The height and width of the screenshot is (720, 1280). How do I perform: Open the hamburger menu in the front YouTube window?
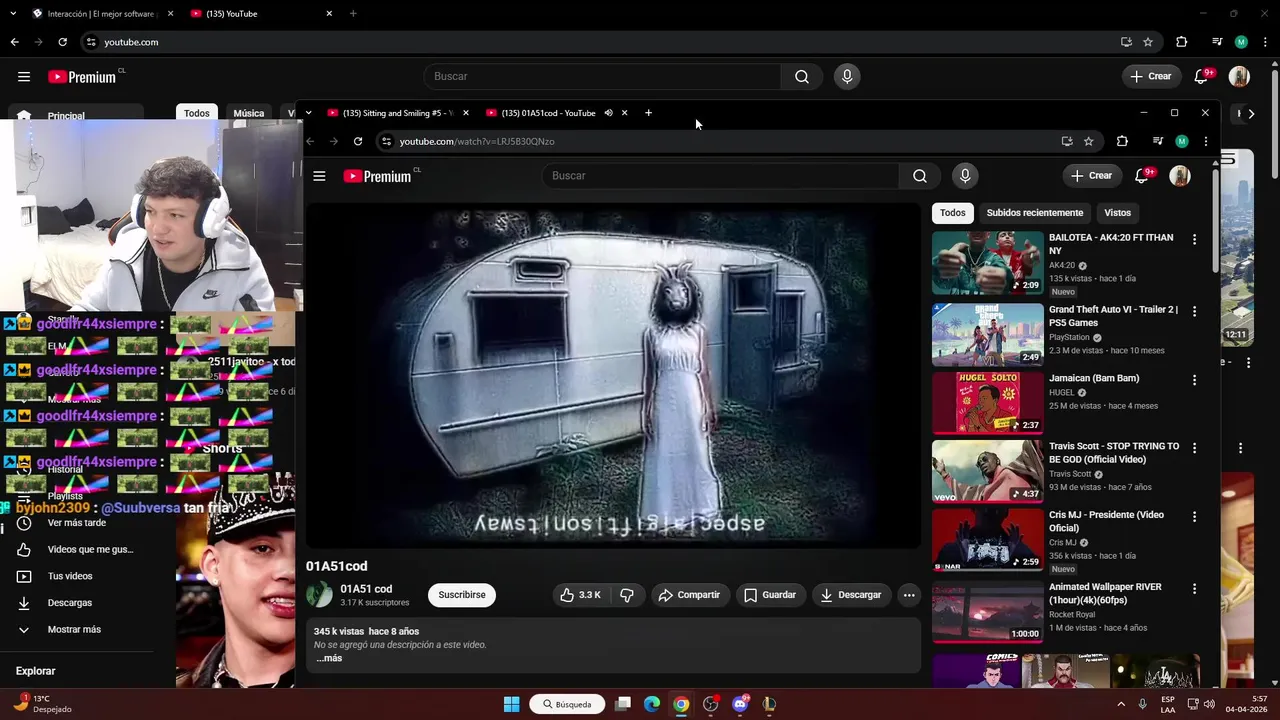(319, 176)
